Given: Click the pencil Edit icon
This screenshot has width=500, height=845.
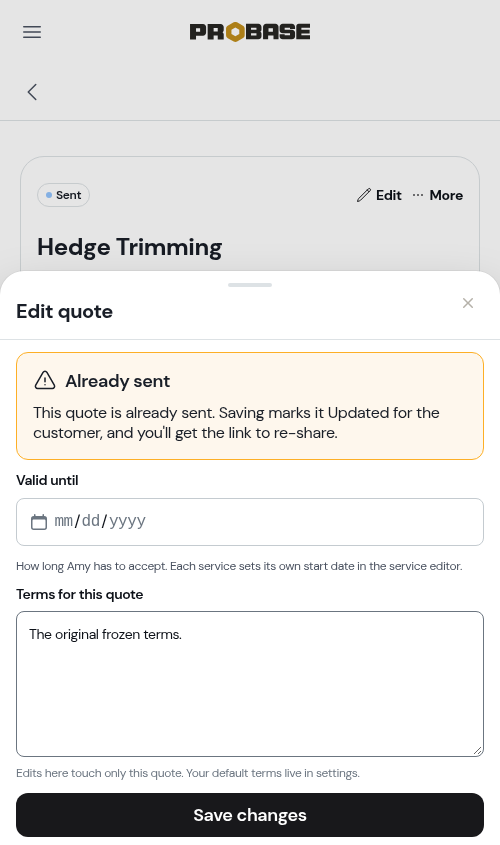Looking at the screenshot, I should [x=364, y=195].
